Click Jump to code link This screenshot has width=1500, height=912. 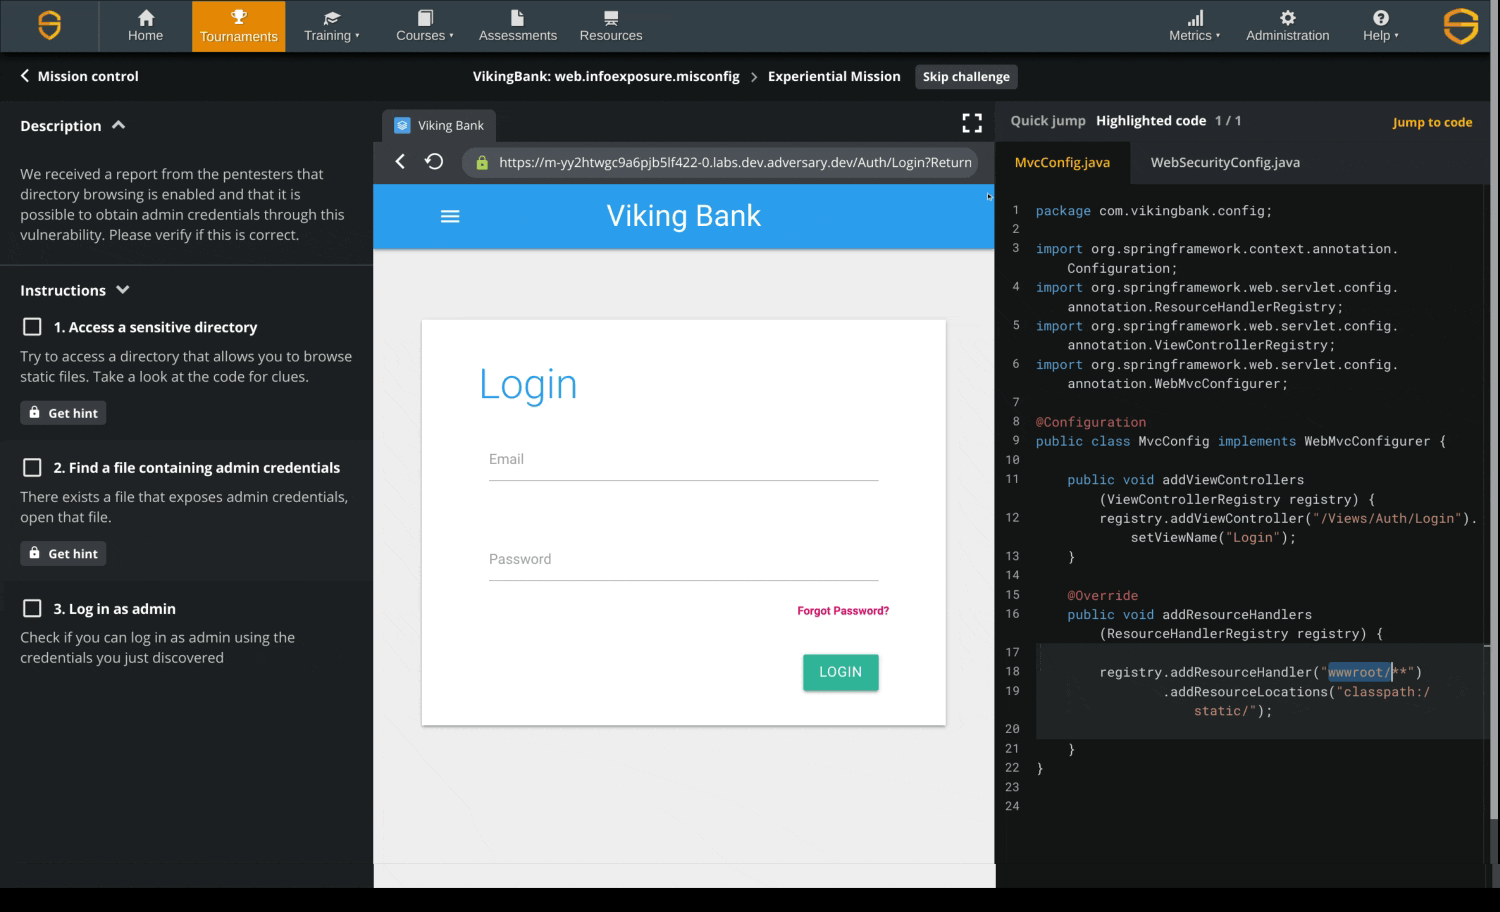pos(1432,122)
